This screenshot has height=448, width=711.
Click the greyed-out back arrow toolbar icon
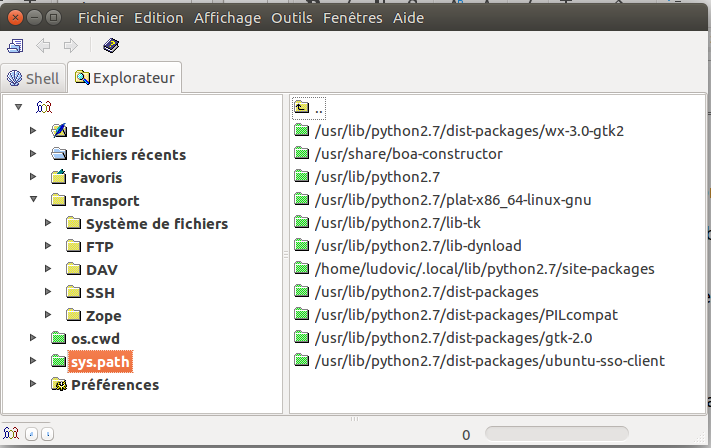click(x=43, y=45)
